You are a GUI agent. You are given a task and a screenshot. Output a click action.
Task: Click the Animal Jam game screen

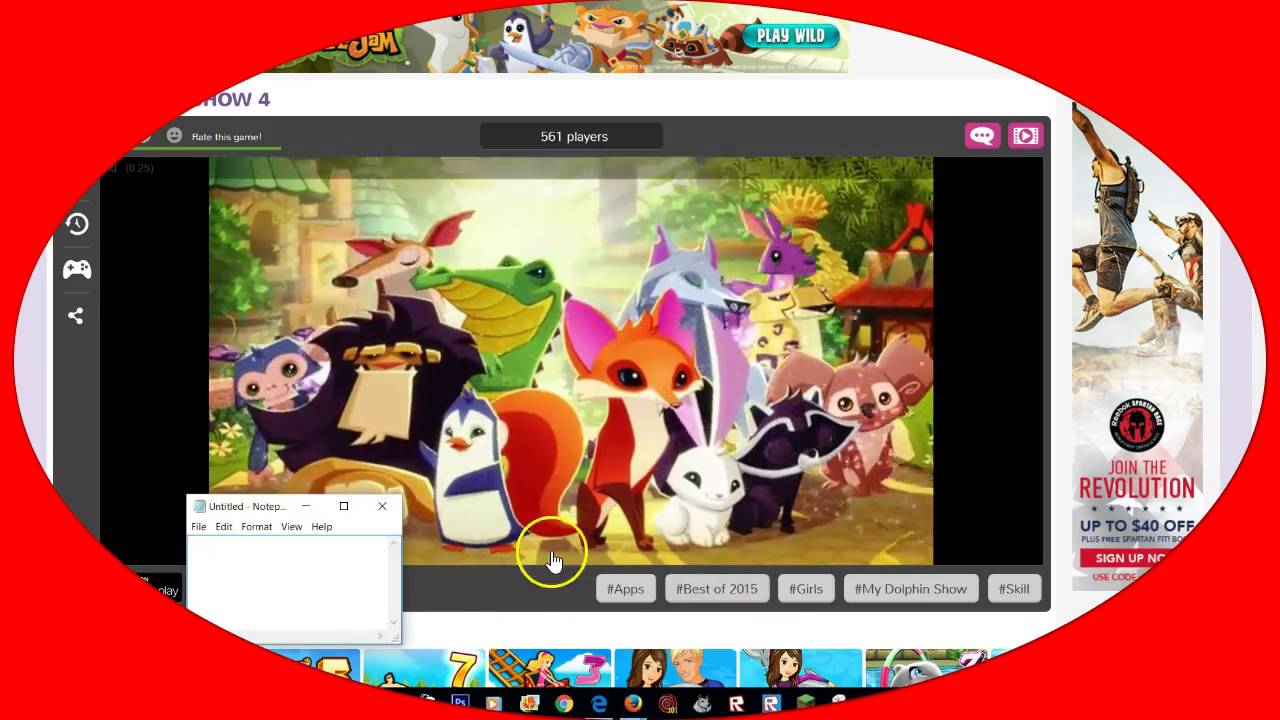571,360
